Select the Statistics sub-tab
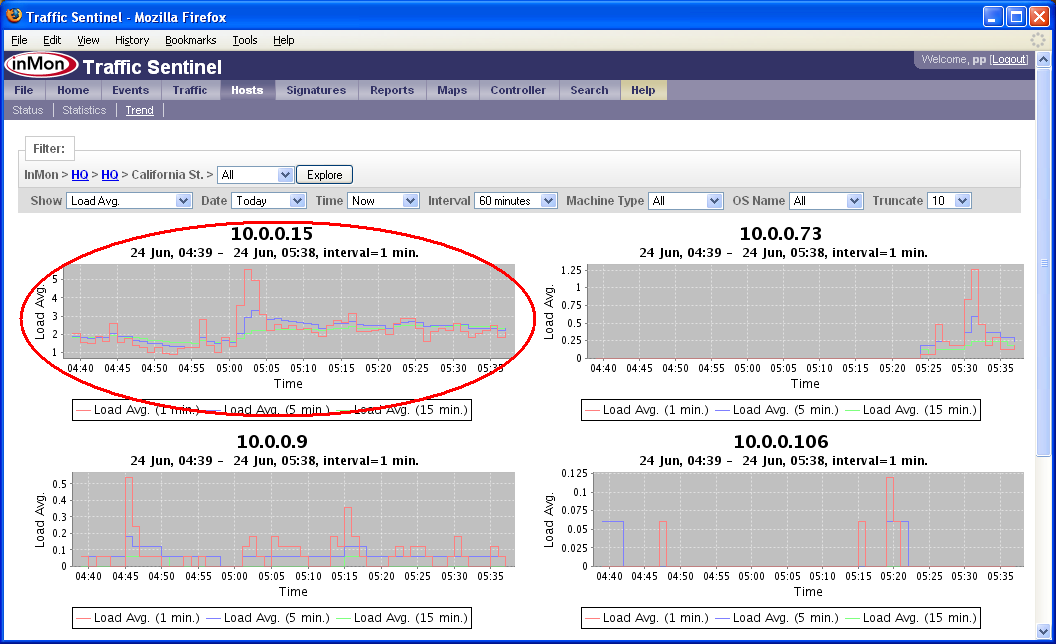 (x=84, y=110)
